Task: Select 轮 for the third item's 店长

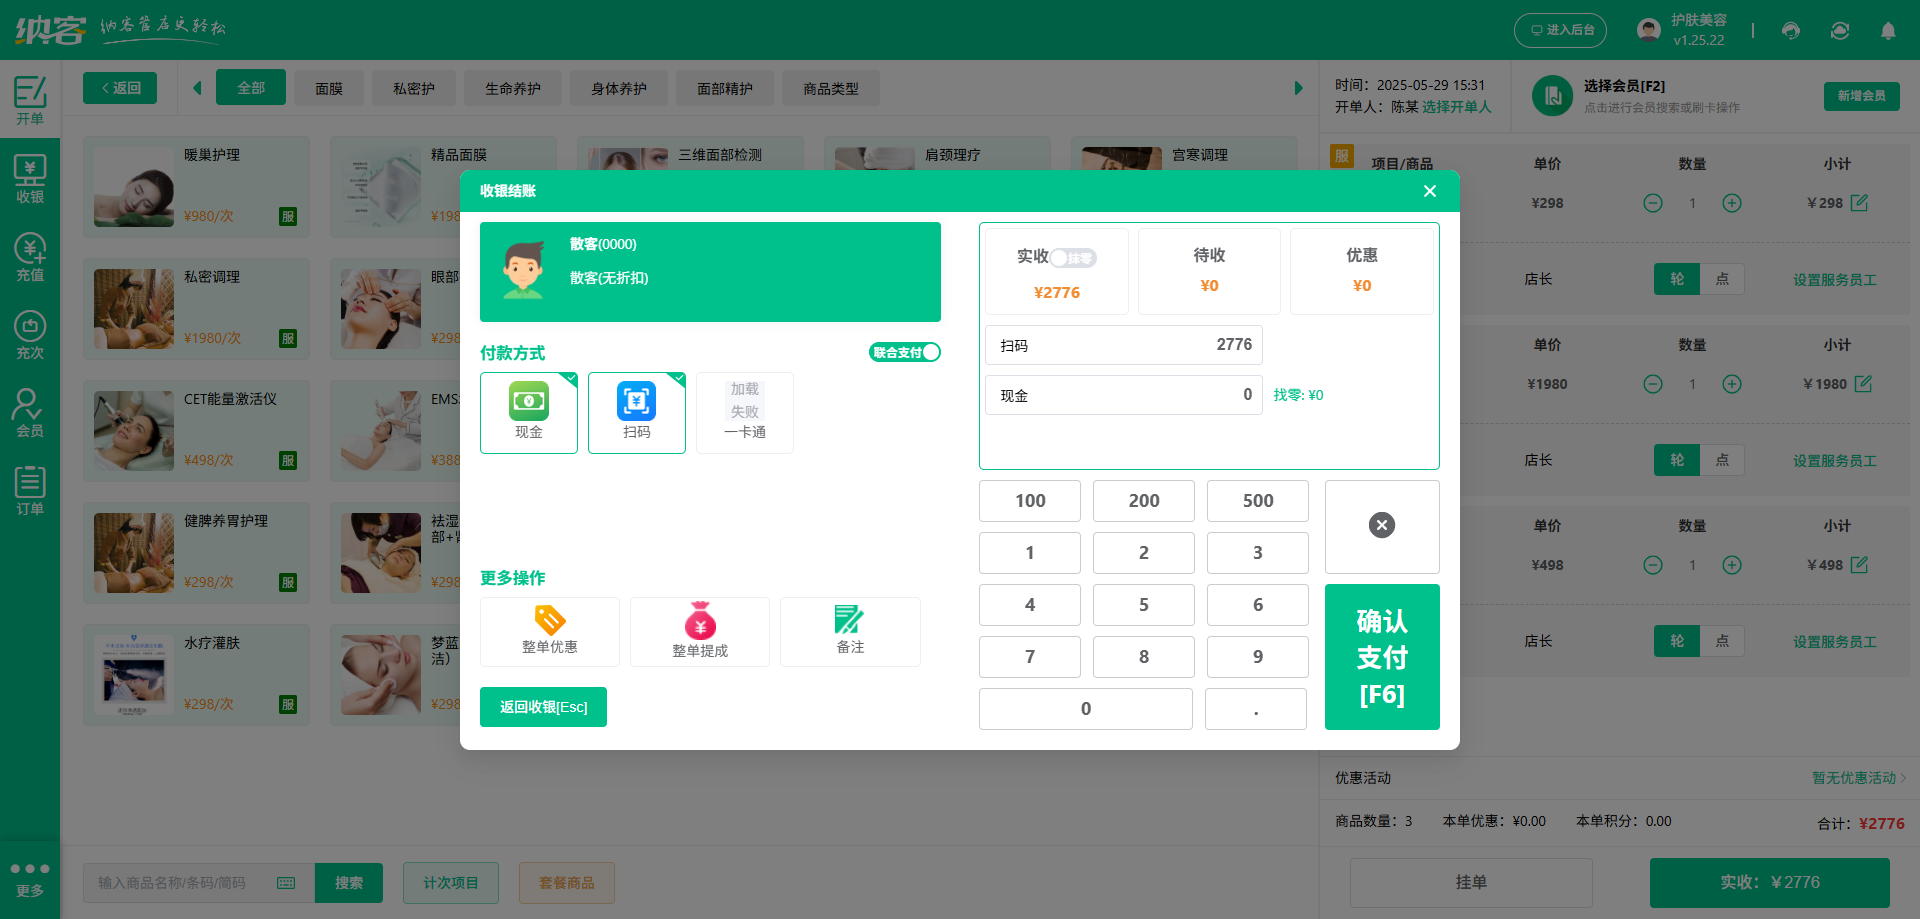Action: tap(1677, 641)
